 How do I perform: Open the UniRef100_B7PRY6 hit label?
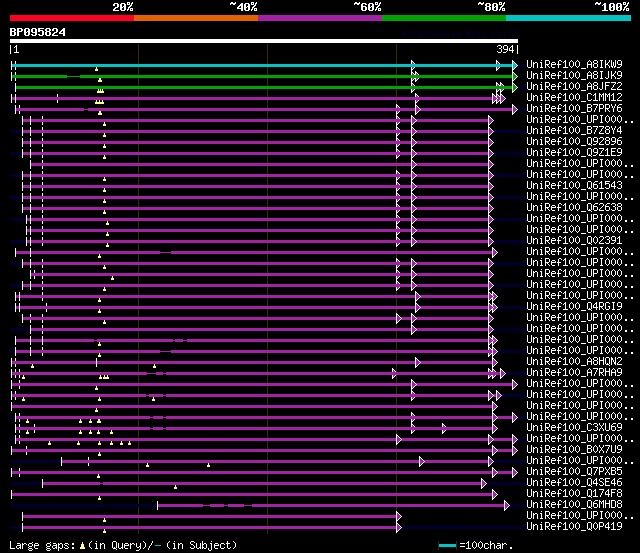coord(574,108)
